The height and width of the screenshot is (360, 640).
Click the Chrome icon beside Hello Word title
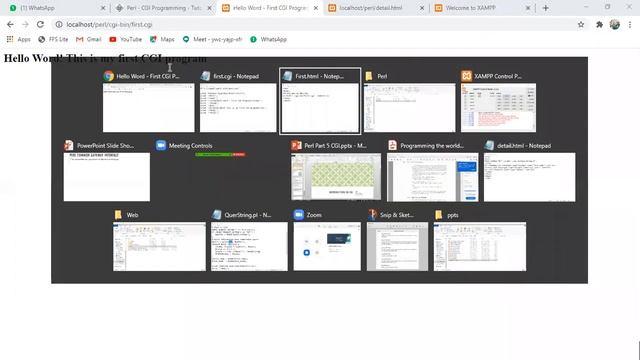(x=109, y=76)
